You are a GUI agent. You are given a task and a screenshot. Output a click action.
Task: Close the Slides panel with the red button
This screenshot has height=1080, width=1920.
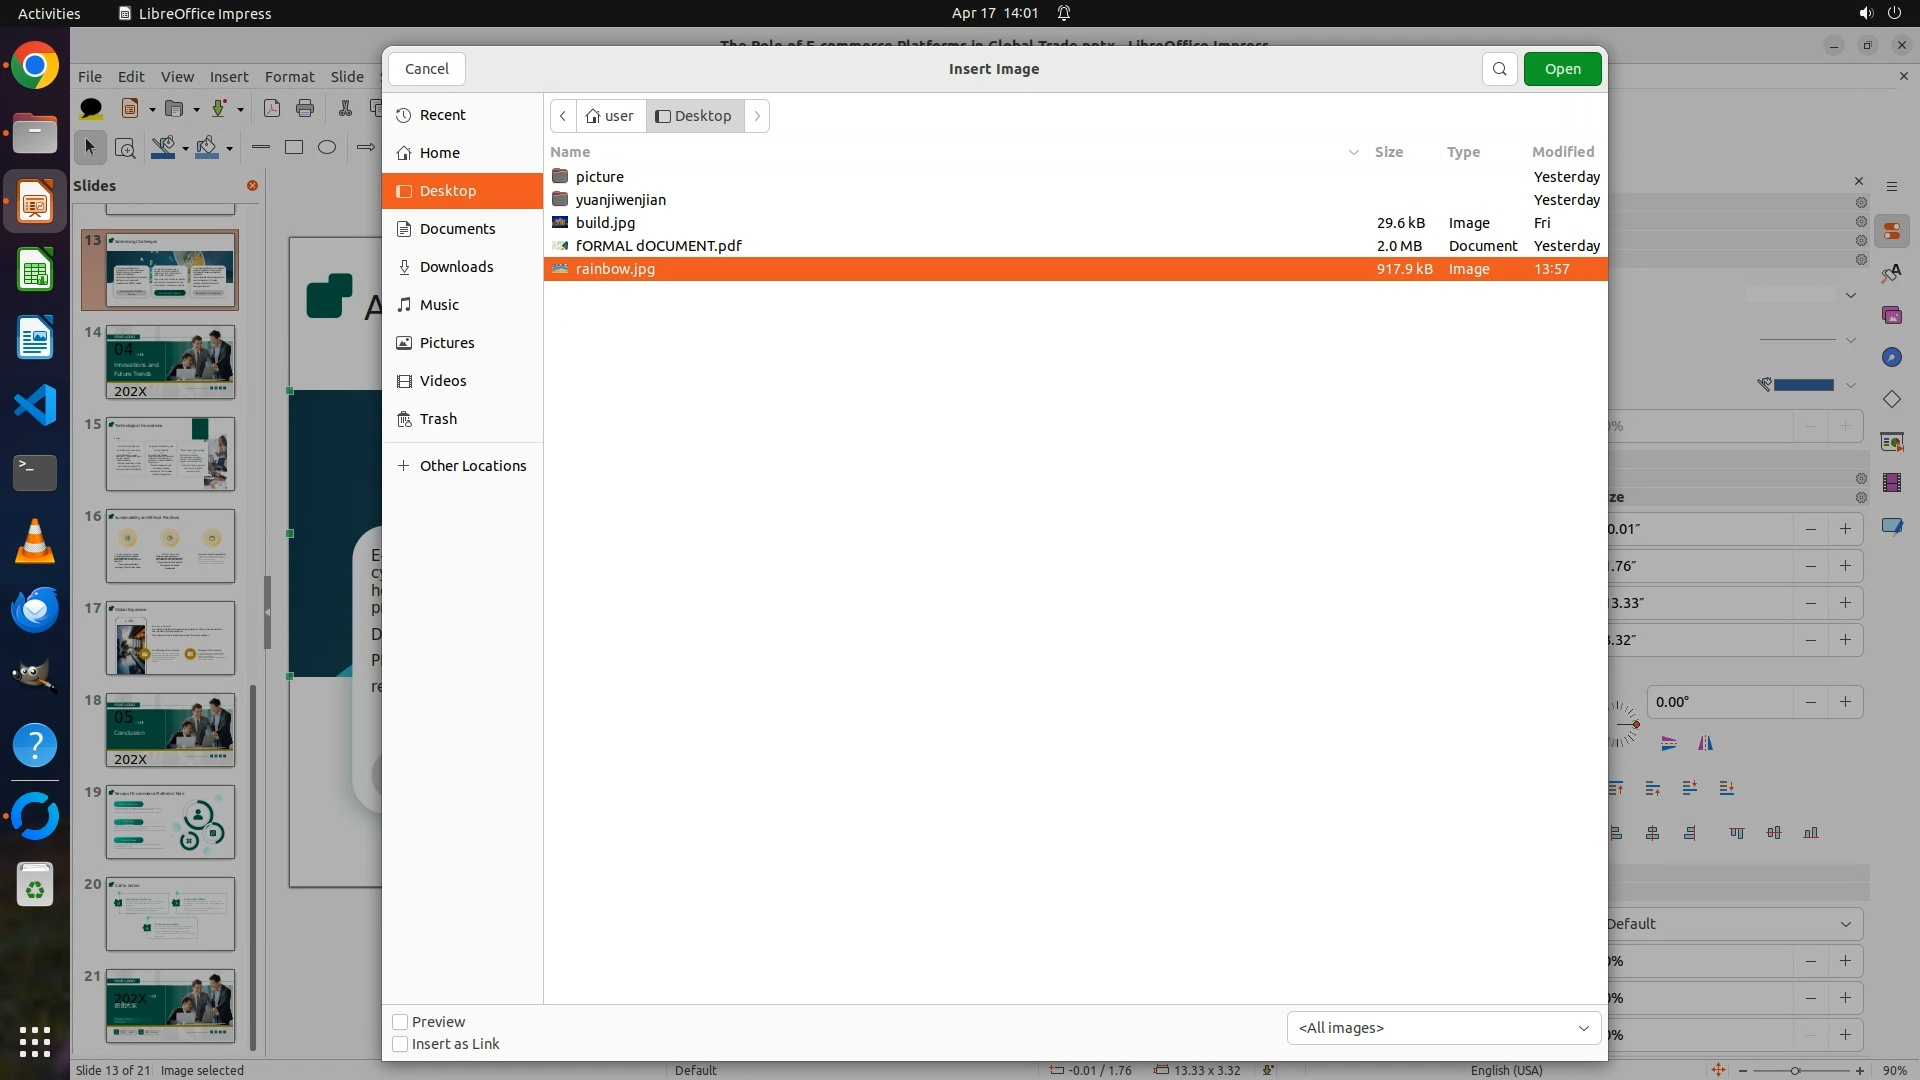coord(252,185)
